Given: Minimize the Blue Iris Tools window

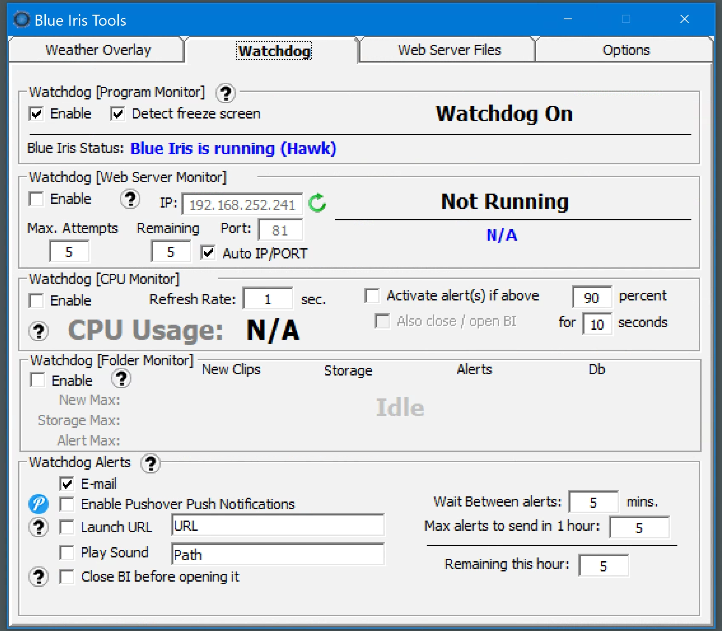Looking at the screenshot, I should pyautogui.click(x=568, y=19).
